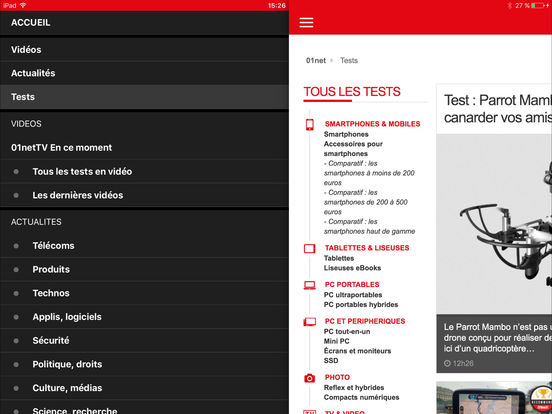Open the ACCUEIL menu item
552x414 pixels.
(x=144, y=23)
